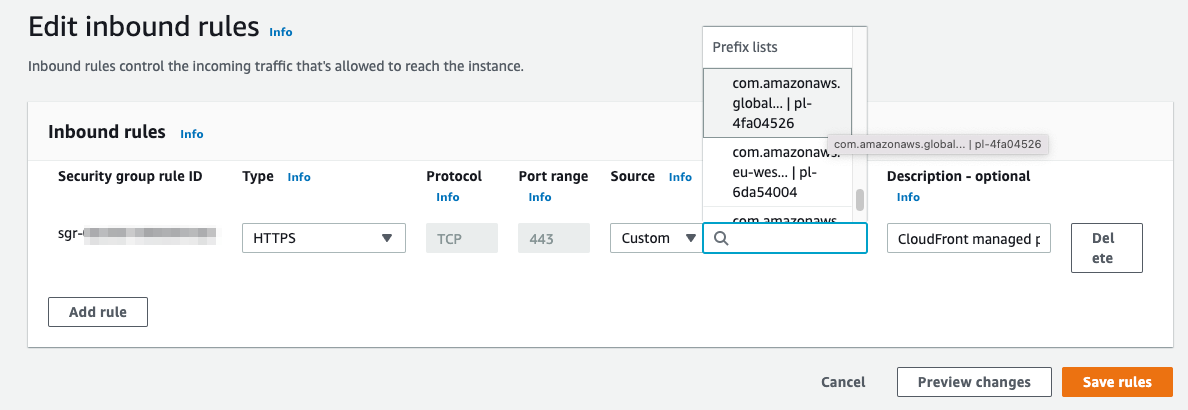Open Info link next to Type column
Viewport: 1188px width, 410px height.
pos(299,177)
